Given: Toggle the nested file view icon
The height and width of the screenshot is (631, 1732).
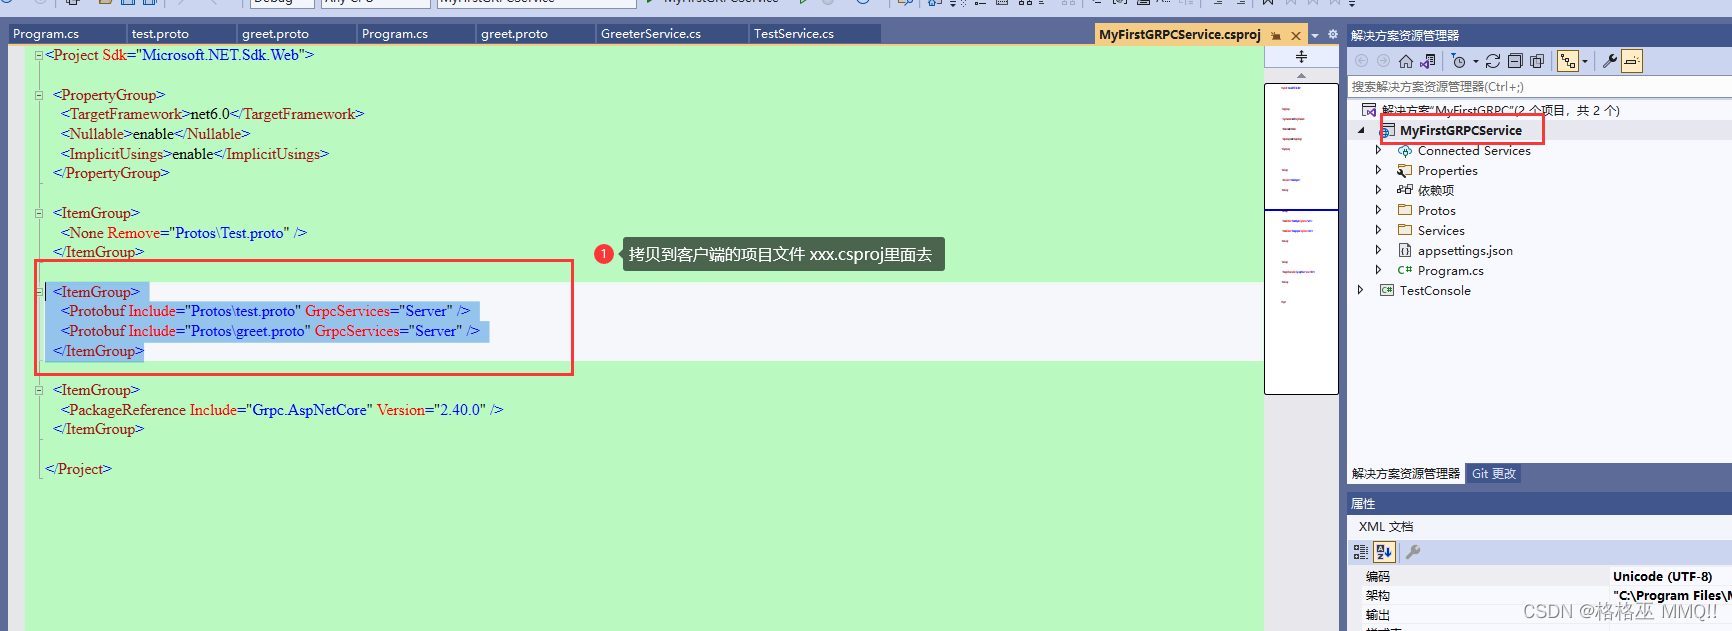Looking at the screenshot, I should coord(1568,61).
